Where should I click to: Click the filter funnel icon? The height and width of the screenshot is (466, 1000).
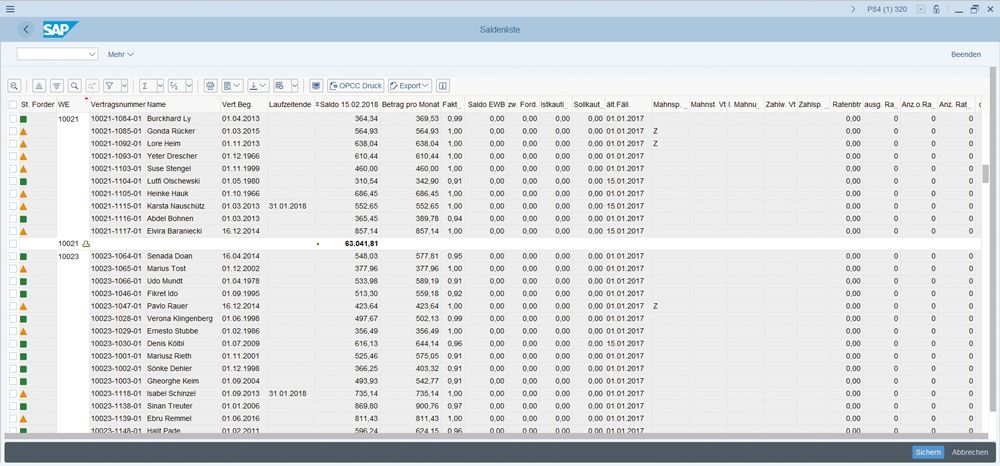pyautogui.click(x=110, y=86)
